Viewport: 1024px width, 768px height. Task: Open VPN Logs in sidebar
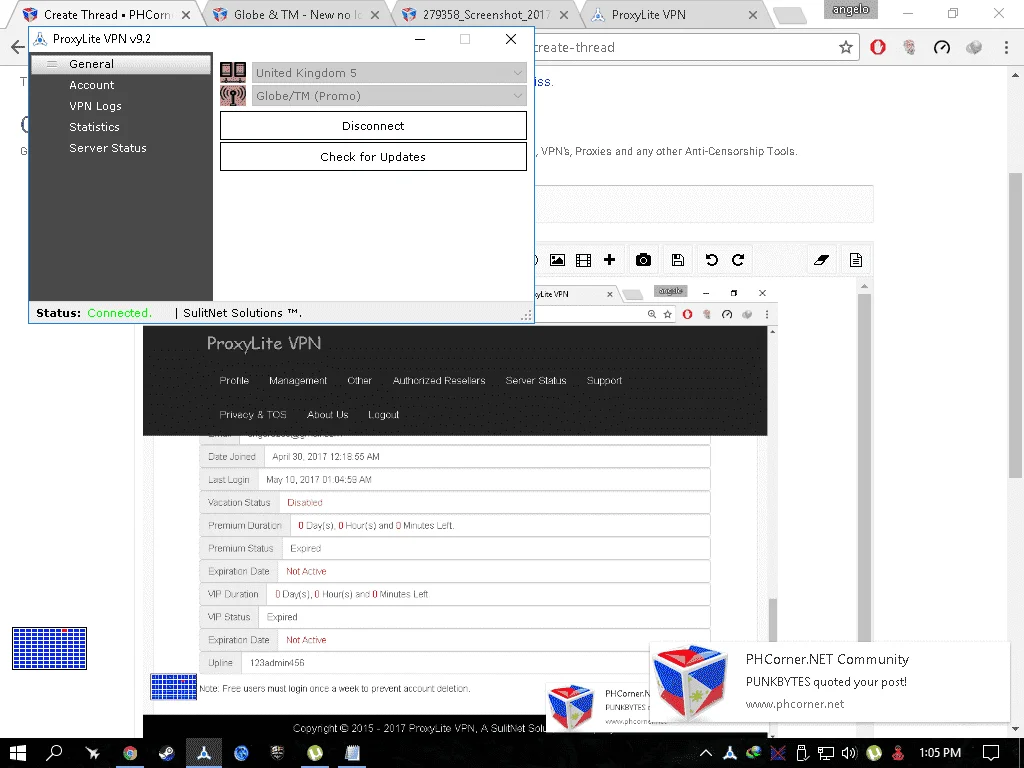click(x=95, y=106)
